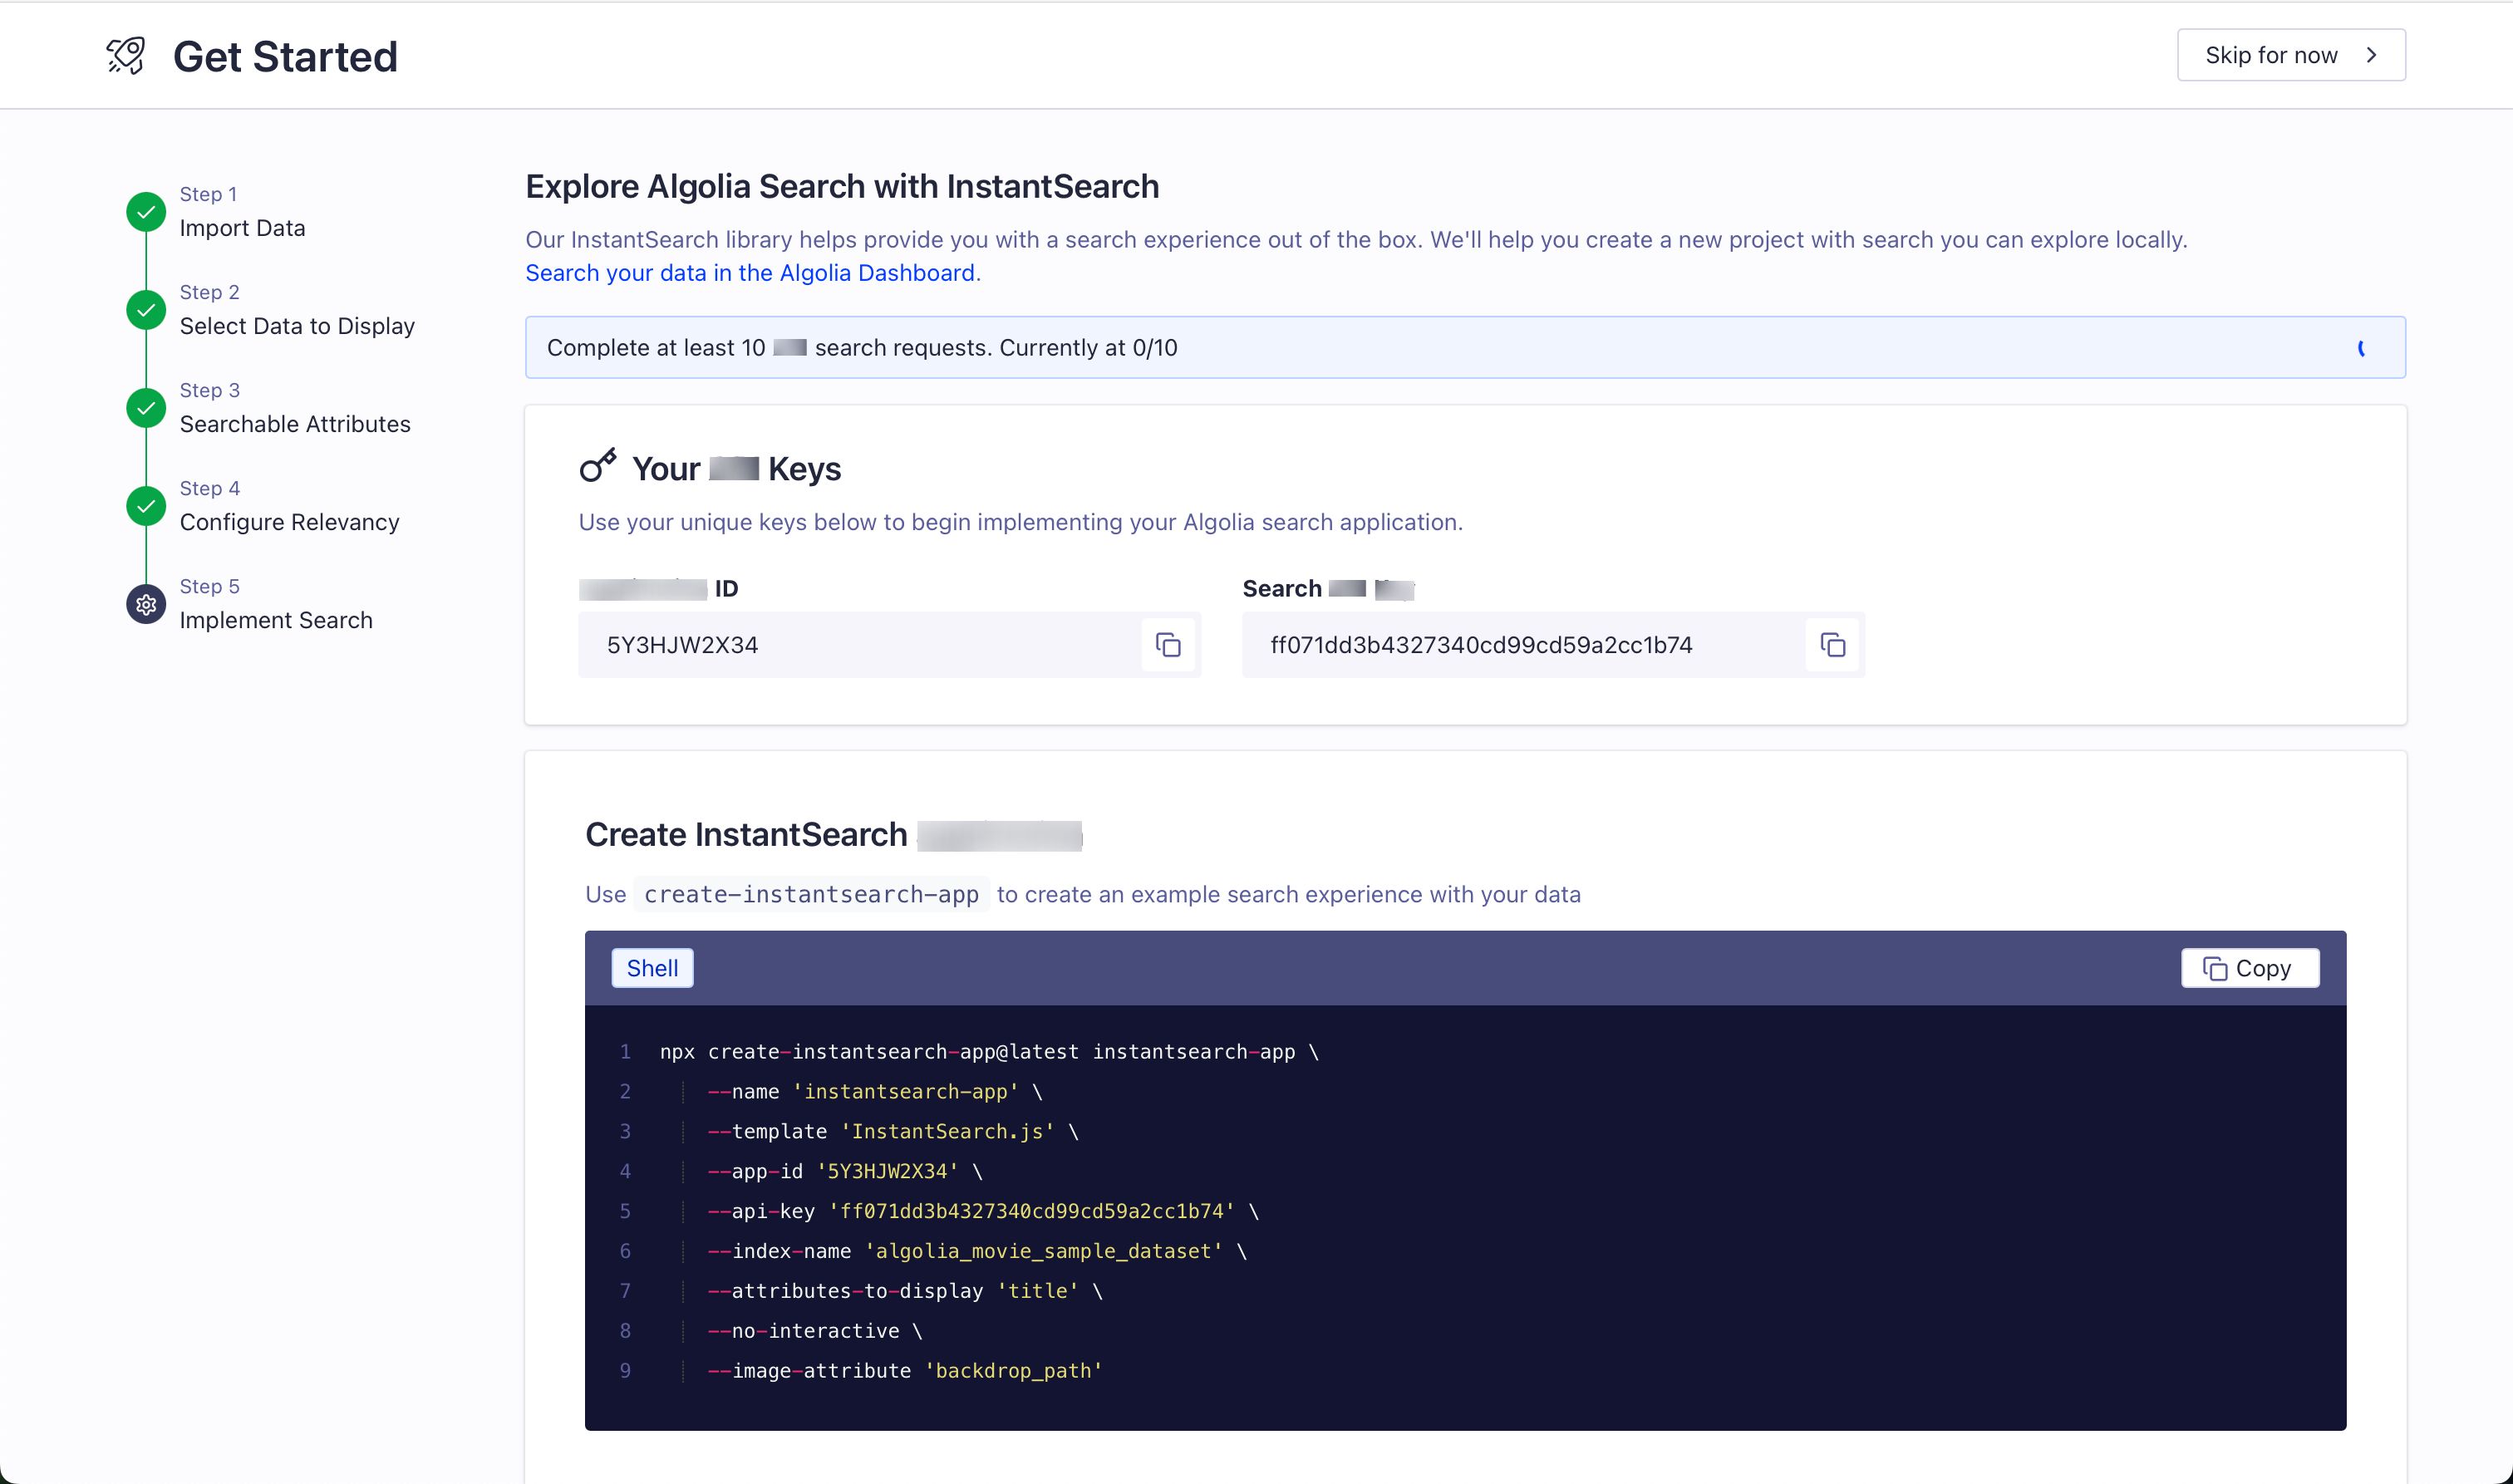Screen dimensions: 2513x1484
Task: Click Step 1 green checkmark icon
Action: (146, 212)
